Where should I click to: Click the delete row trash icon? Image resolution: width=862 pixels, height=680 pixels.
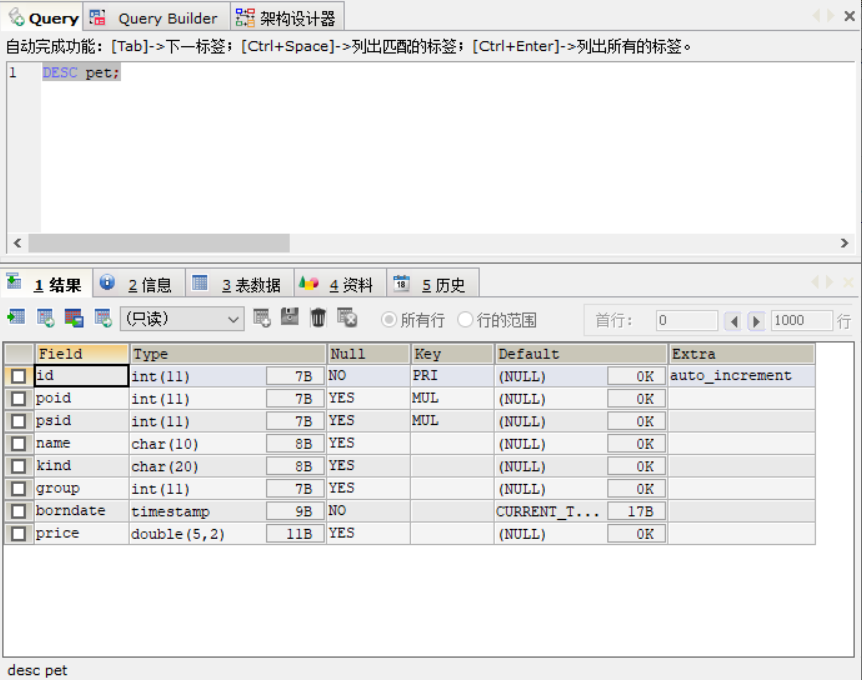point(318,318)
